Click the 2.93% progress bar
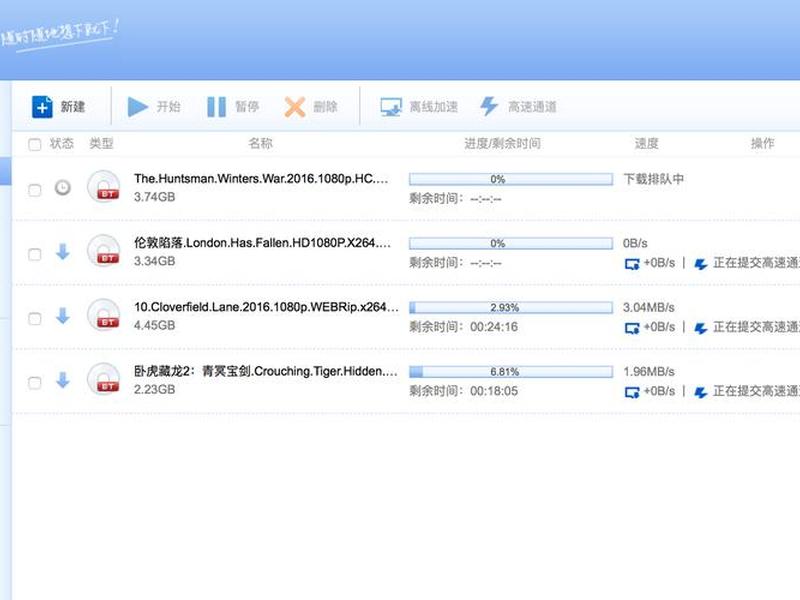Screen dimensions: 800x600 click(x=511, y=308)
